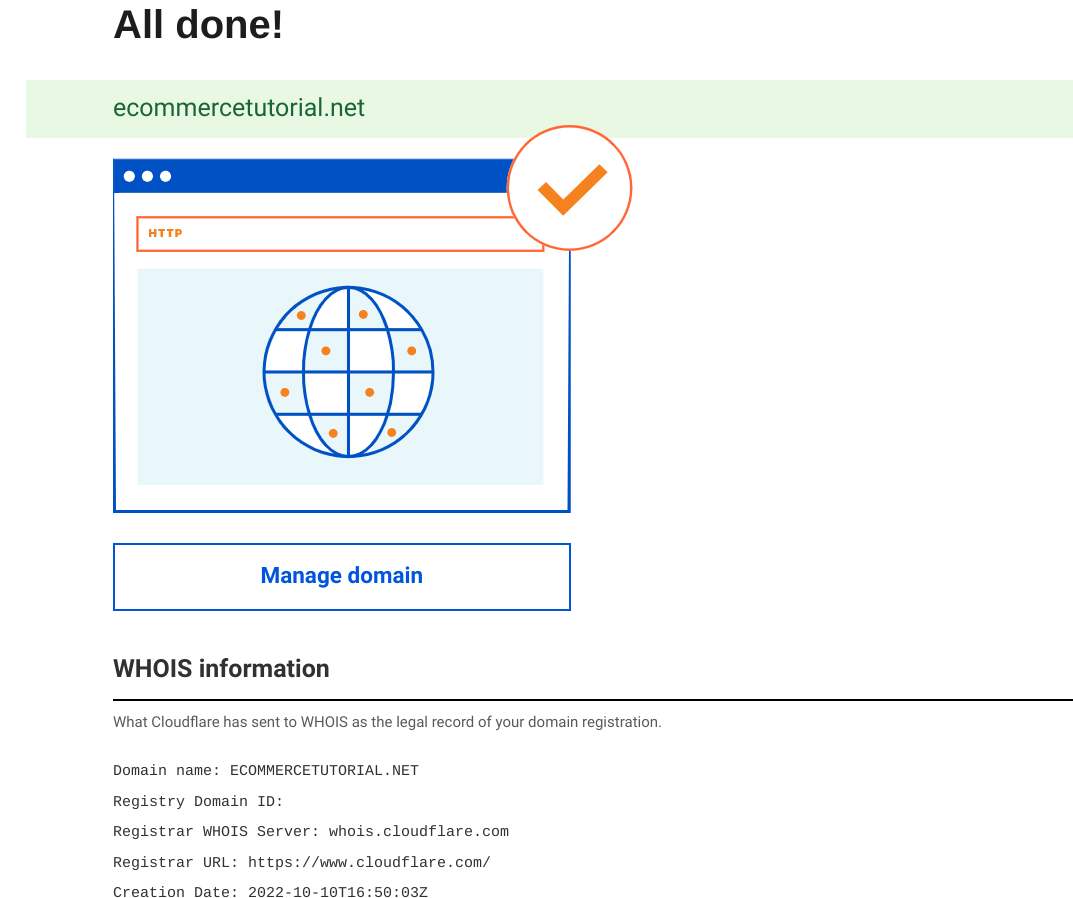Click the Cloudflare WHOIS legal record description

pos(387,722)
